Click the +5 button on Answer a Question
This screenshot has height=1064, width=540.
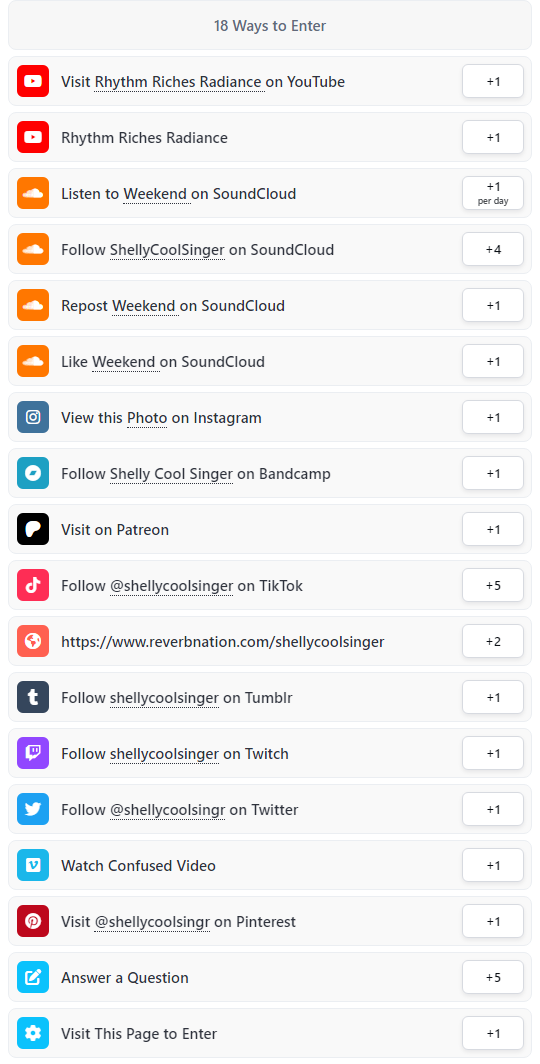coord(493,977)
